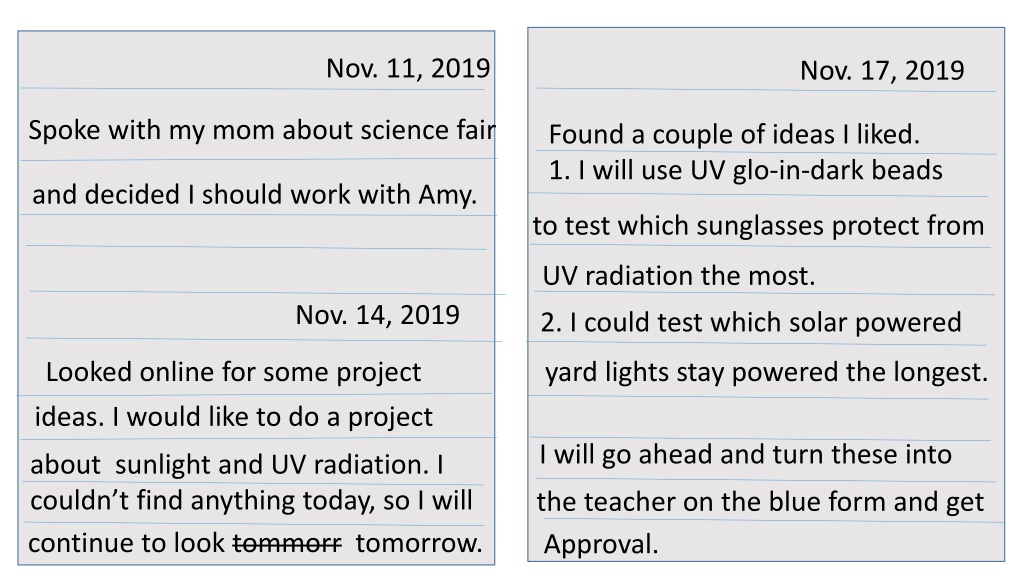Image resolution: width=1024 pixels, height=576 pixels.
Task: Click the line 'about sunlight and UV radiation. I'
Action: point(237,465)
